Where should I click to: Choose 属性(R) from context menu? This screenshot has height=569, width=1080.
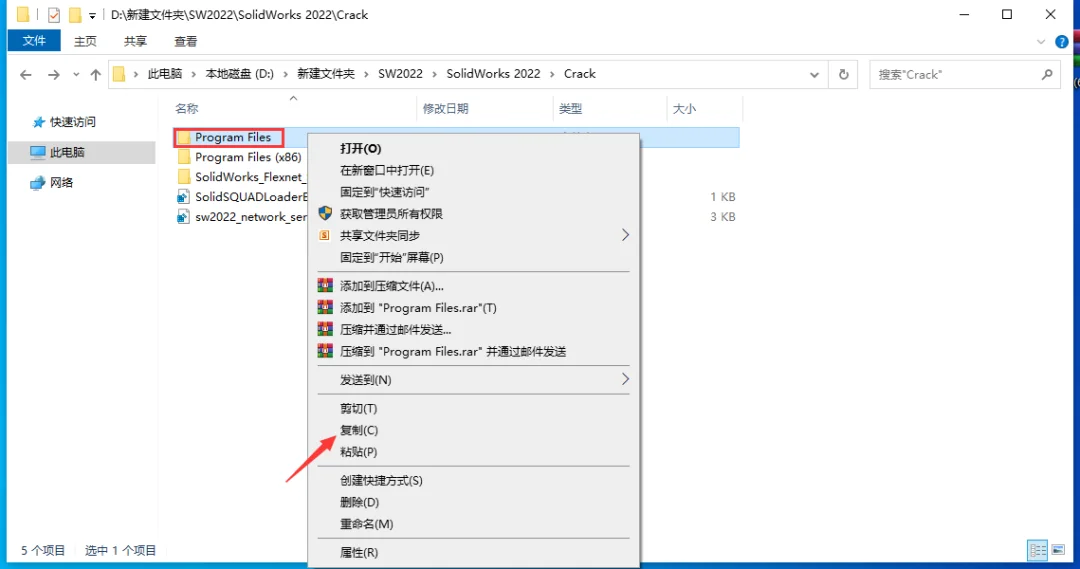pyautogui.click(x=473, y=552)
